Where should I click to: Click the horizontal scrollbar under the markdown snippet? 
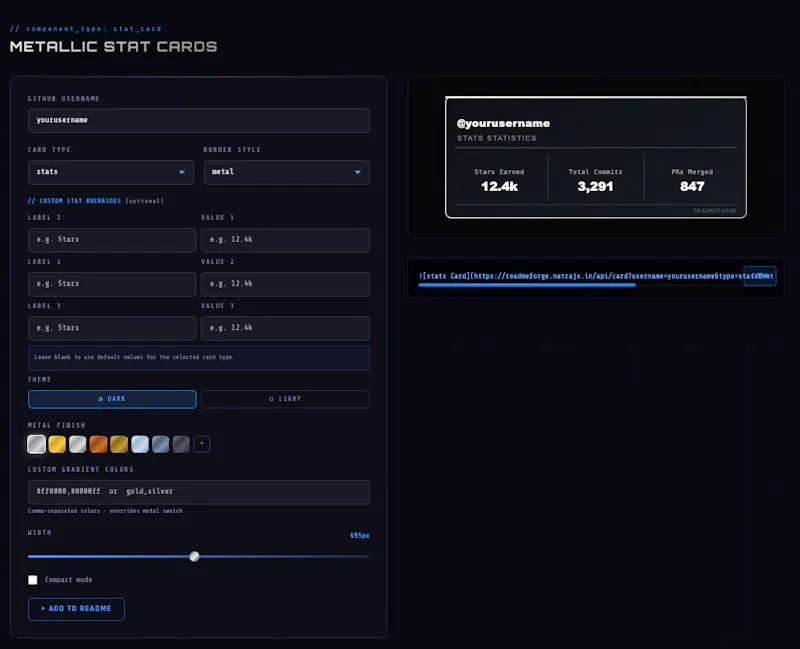(527, 285)
